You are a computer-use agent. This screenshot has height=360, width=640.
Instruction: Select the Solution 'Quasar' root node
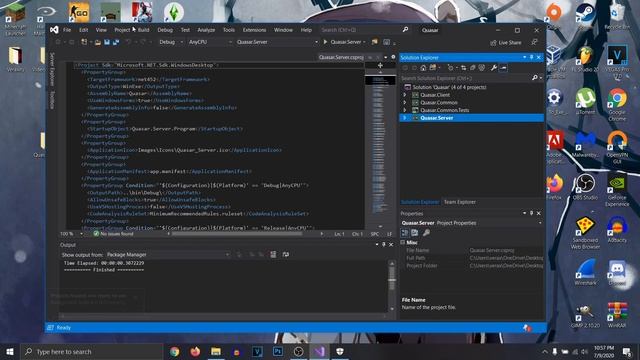[449, 87]
